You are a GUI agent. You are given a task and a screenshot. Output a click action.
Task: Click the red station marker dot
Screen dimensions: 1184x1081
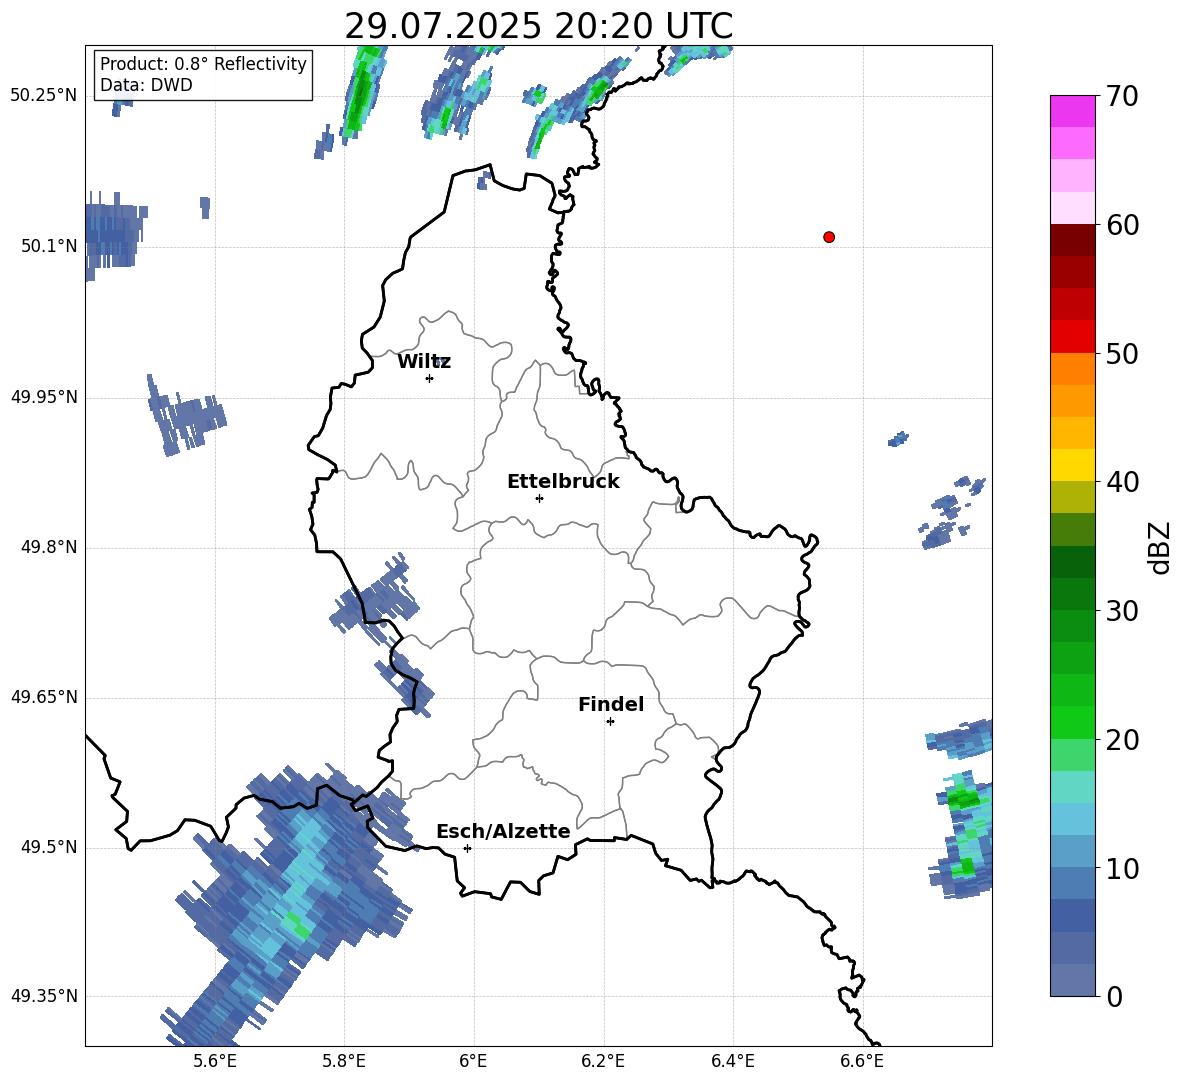click(829, 237)
